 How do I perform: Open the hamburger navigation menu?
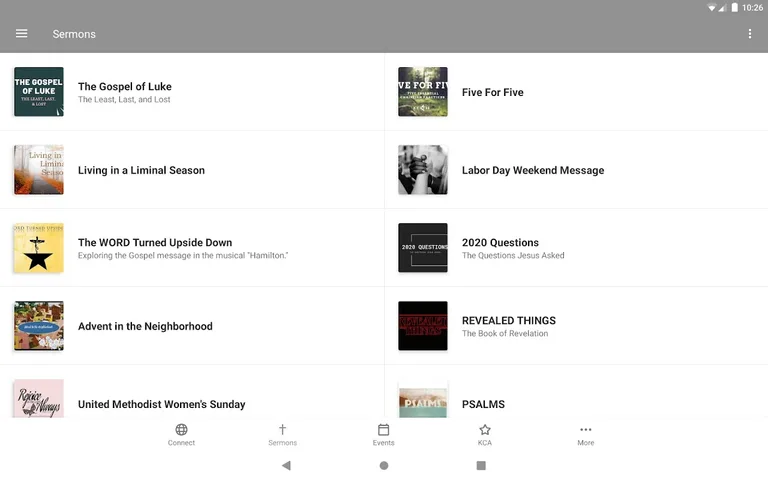point(21,34)
